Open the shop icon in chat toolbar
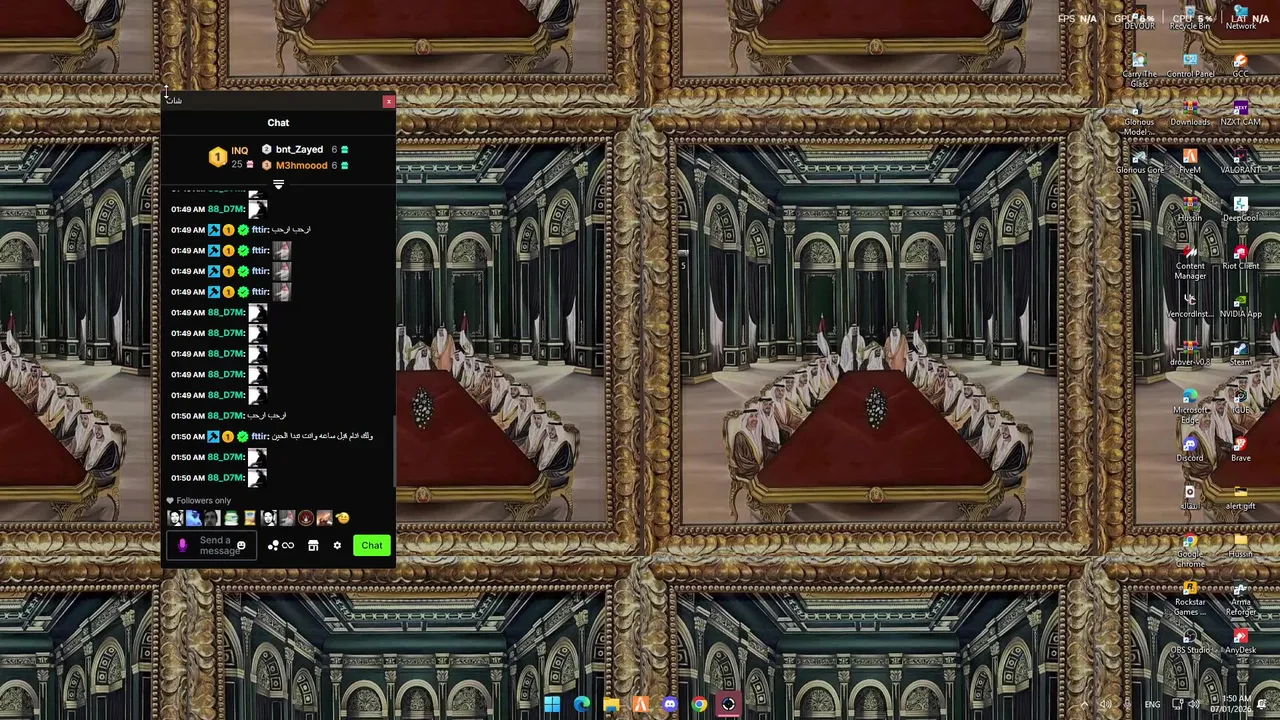The height and width of the screenshot is (720, 1280). (313, 545)
